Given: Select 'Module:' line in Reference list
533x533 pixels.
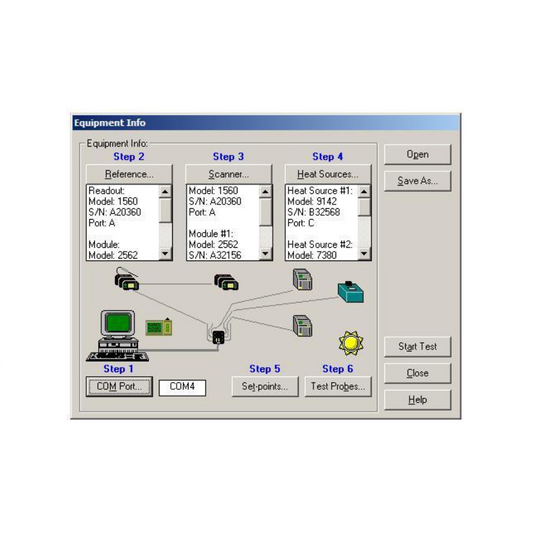Looking at the screenshot, I should pyautogui.click(x=104, y=245).
